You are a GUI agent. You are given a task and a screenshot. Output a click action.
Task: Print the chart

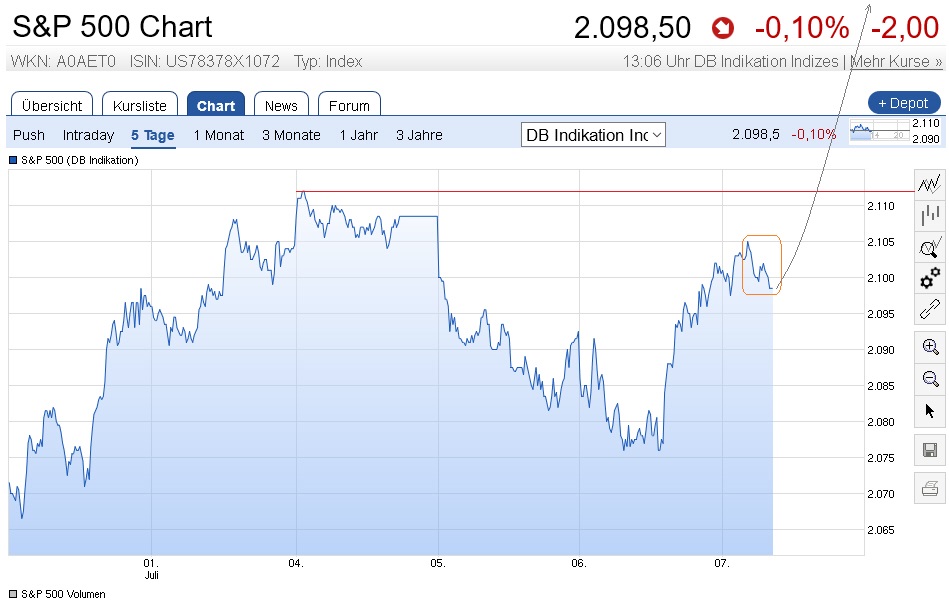coord(930,488)
